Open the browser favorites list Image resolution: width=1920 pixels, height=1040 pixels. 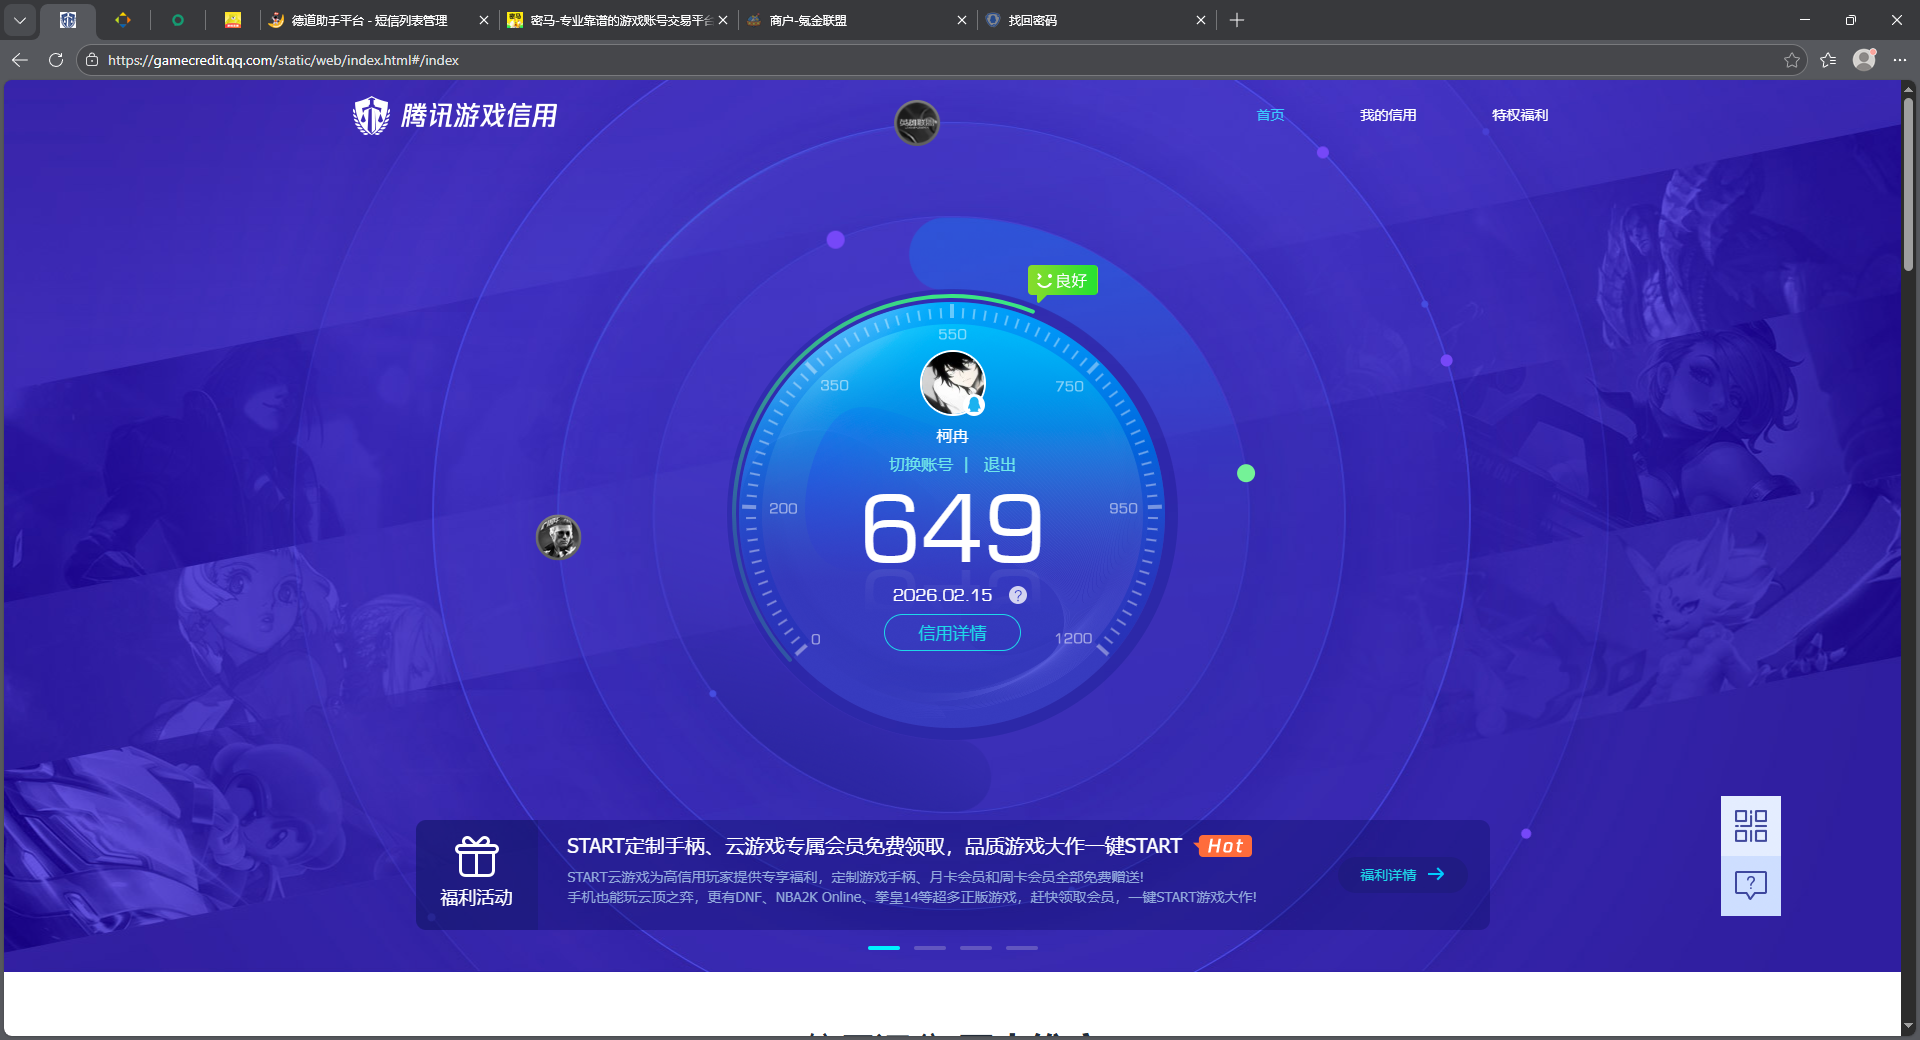coord(1828,60)
